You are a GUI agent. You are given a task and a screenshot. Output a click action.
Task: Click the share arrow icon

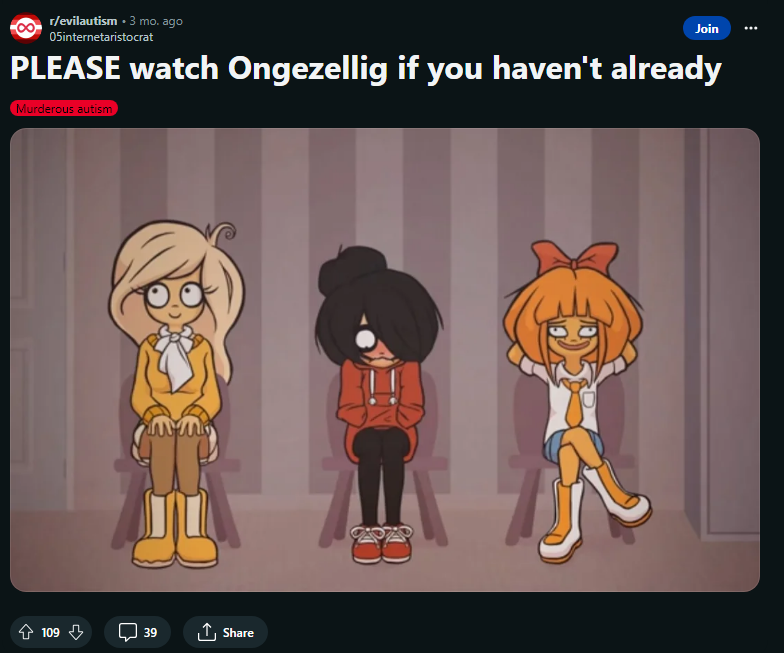(x=206, y=632)
